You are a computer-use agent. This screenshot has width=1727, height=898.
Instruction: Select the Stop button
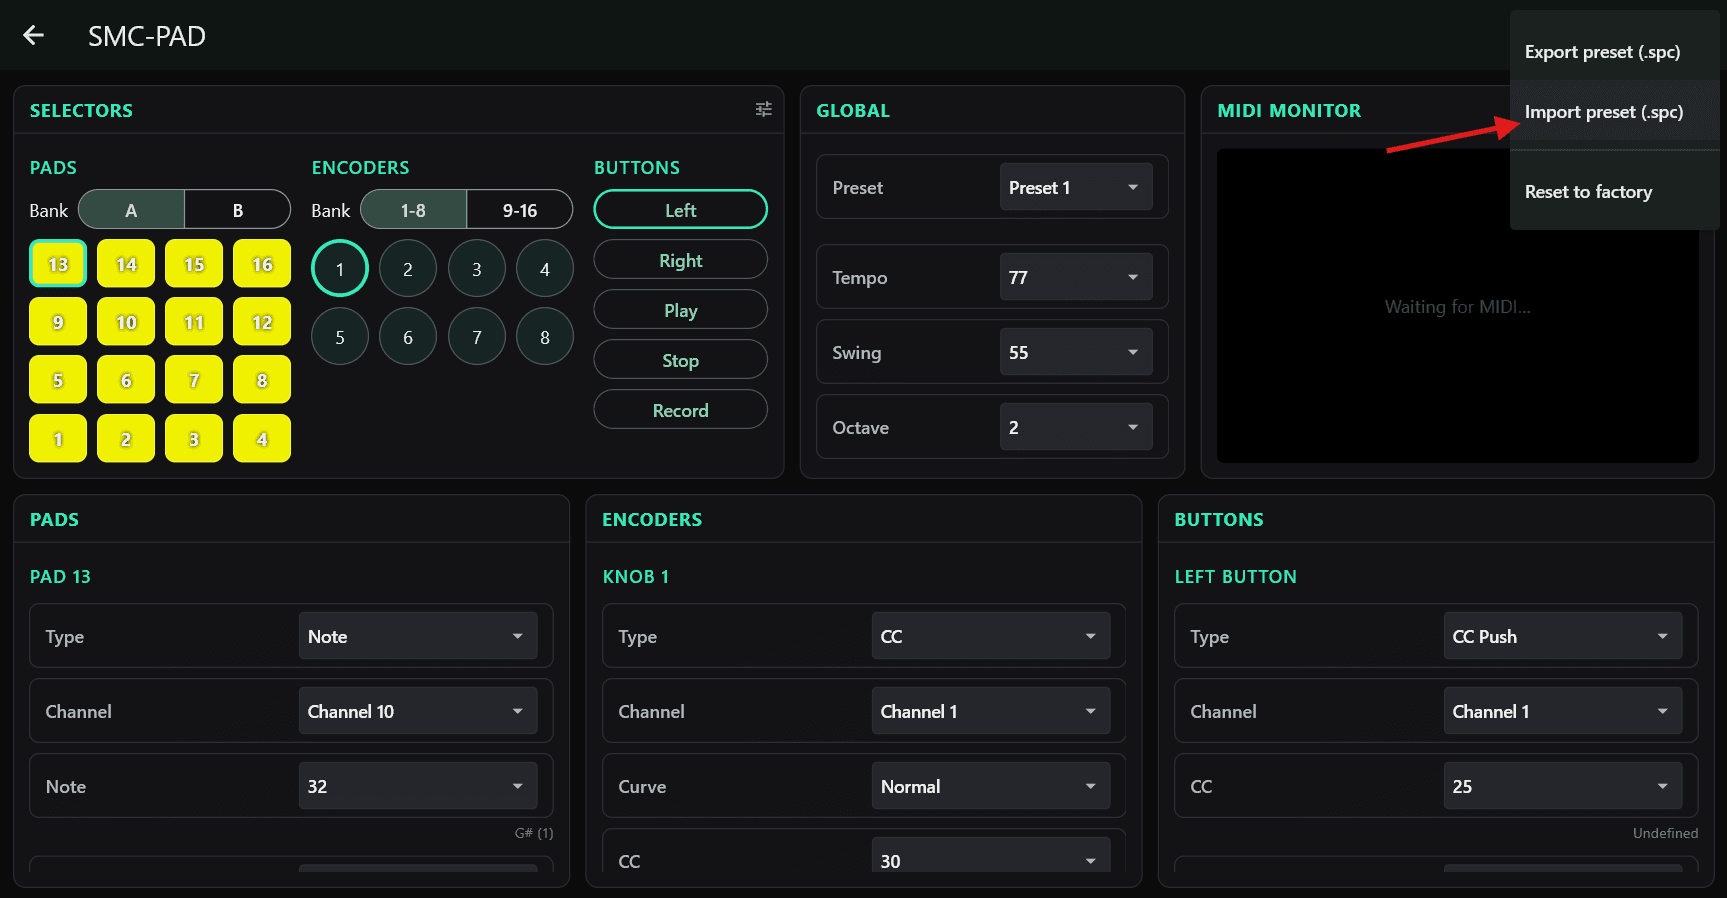click(681, 360)
